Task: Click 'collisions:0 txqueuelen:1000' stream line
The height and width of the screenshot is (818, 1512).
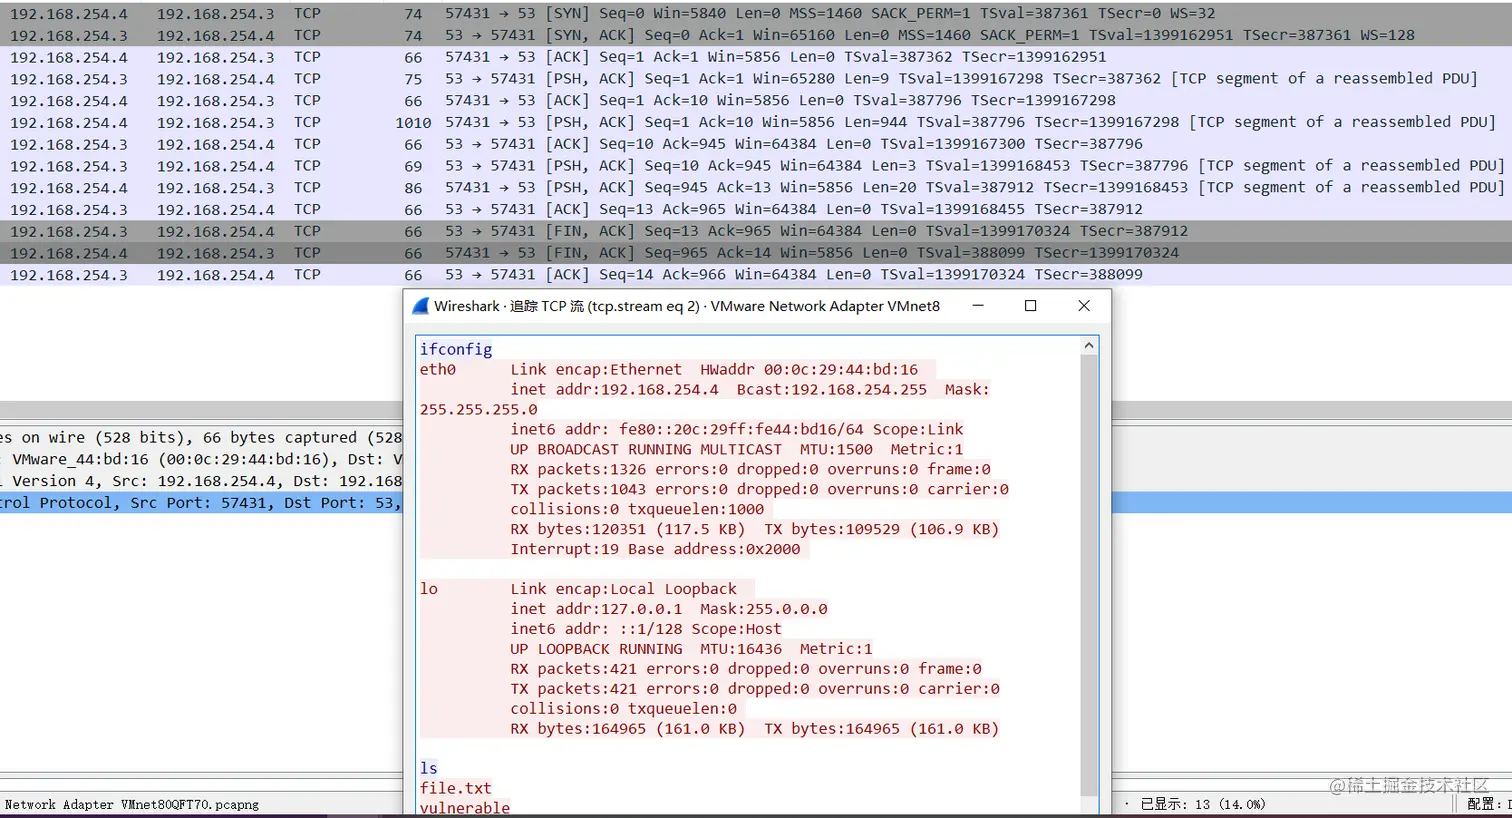Action: pos(637,509)
